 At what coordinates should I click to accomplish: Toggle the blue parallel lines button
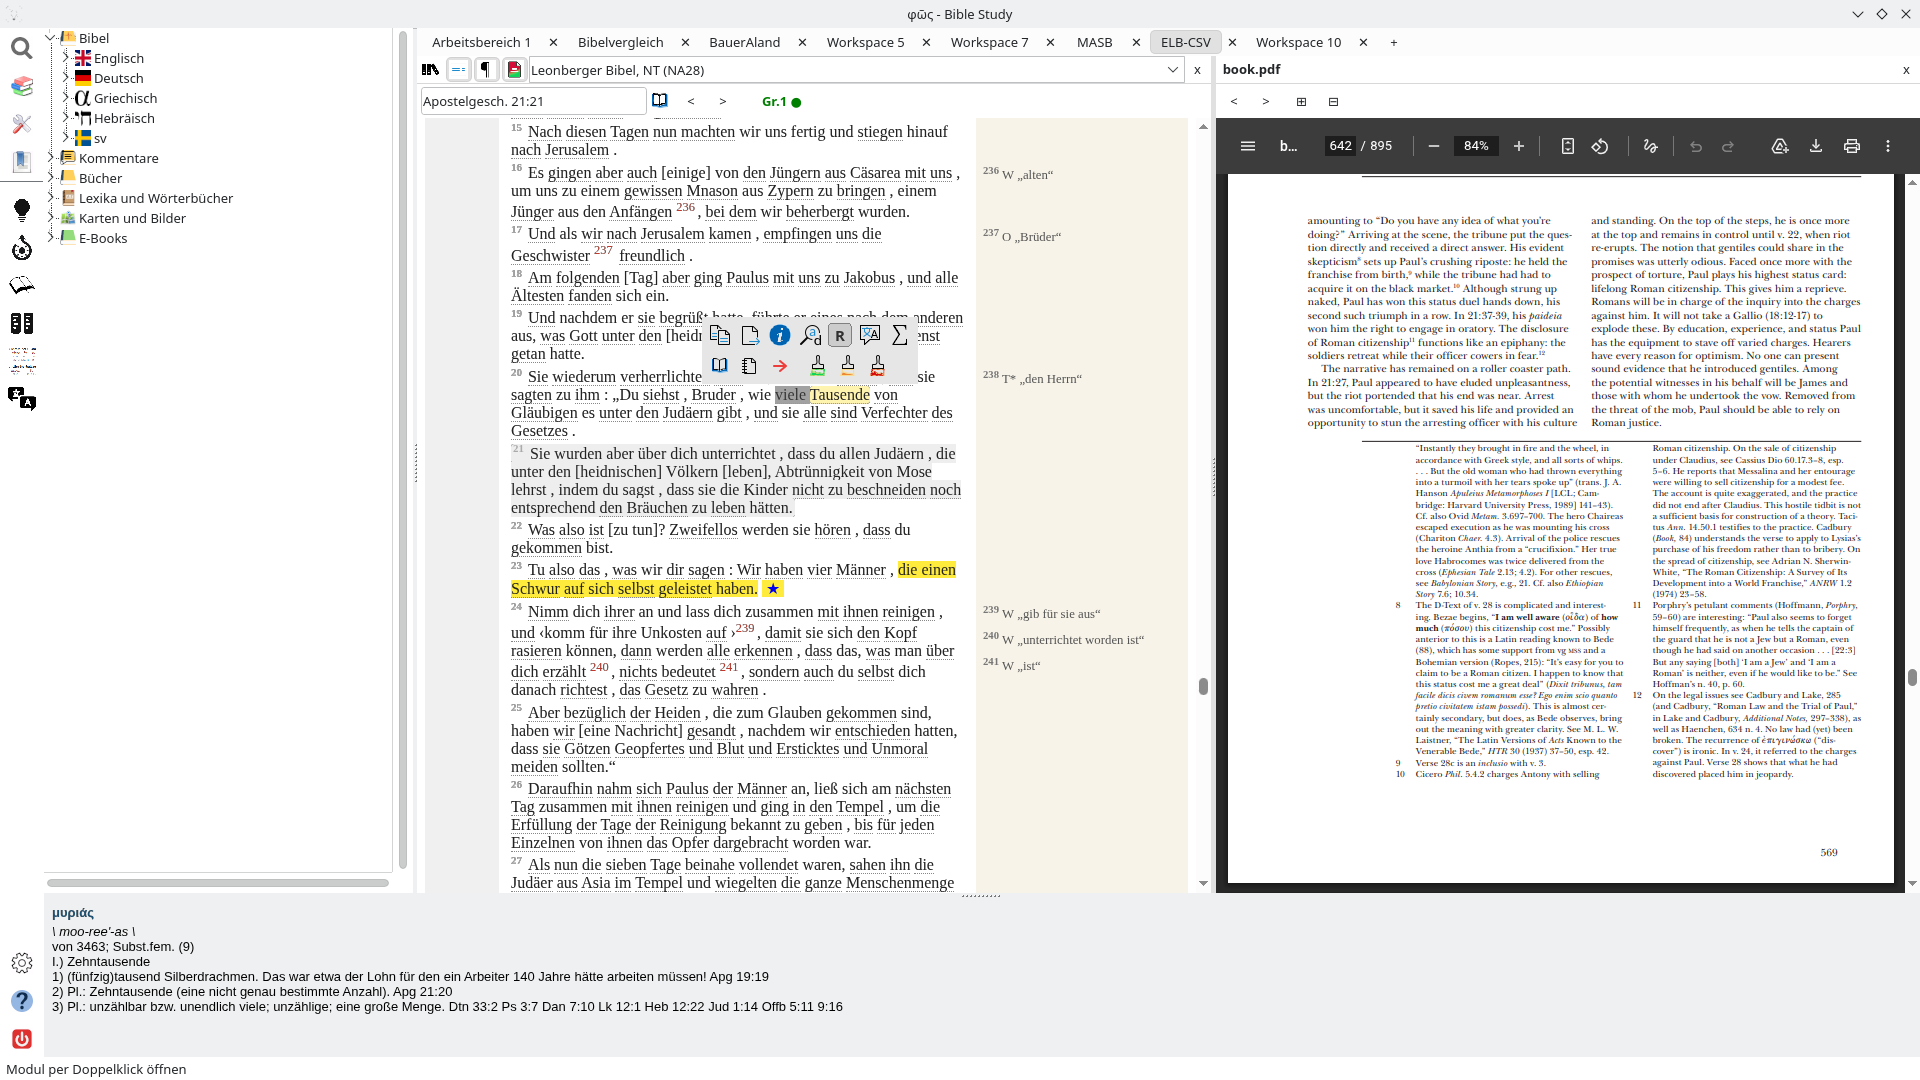click(x=458, y=70)
